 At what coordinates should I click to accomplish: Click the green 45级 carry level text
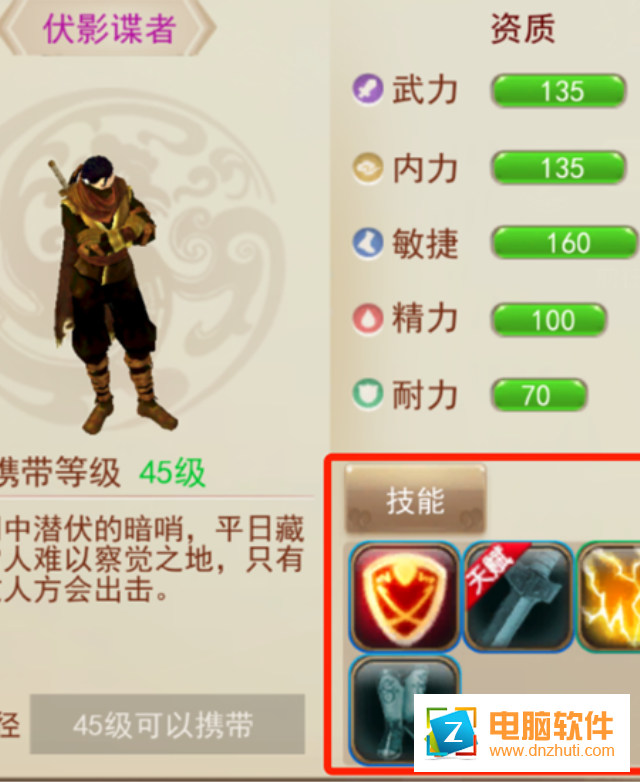[x=172, y=472]
